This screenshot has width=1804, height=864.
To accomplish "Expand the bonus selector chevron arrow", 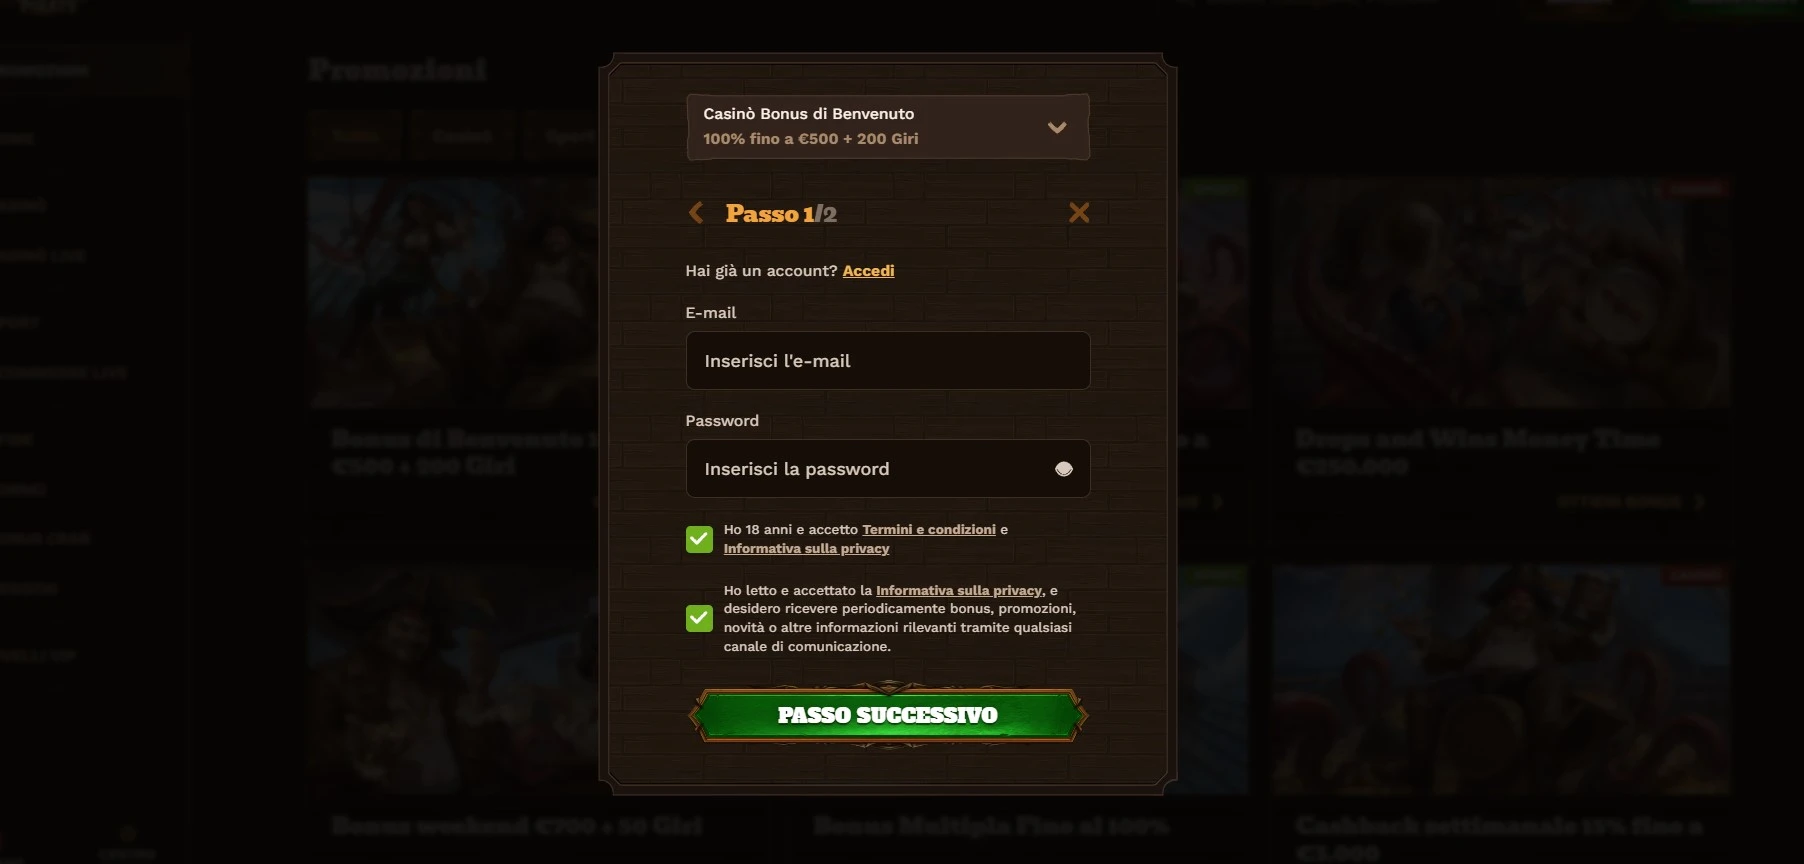I will 1057,128.
